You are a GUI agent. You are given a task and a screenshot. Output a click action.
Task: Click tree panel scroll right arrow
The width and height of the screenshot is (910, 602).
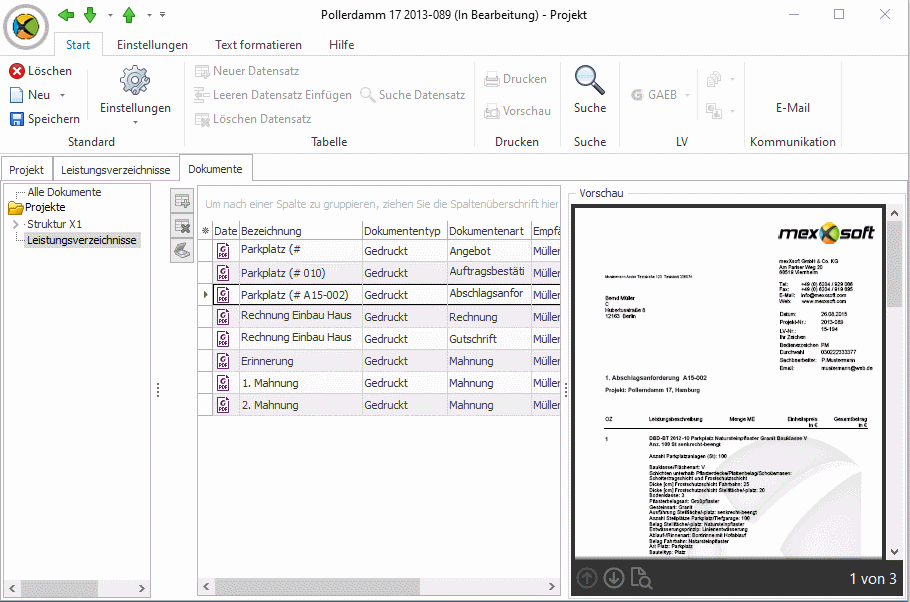[x=142, y=588]
